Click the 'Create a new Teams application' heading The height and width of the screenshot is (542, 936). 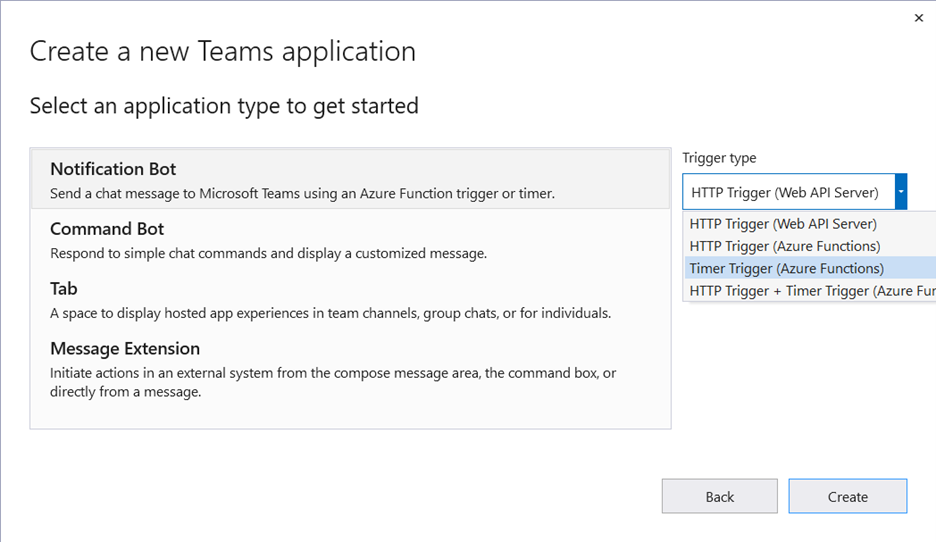(x=222, y=51)
